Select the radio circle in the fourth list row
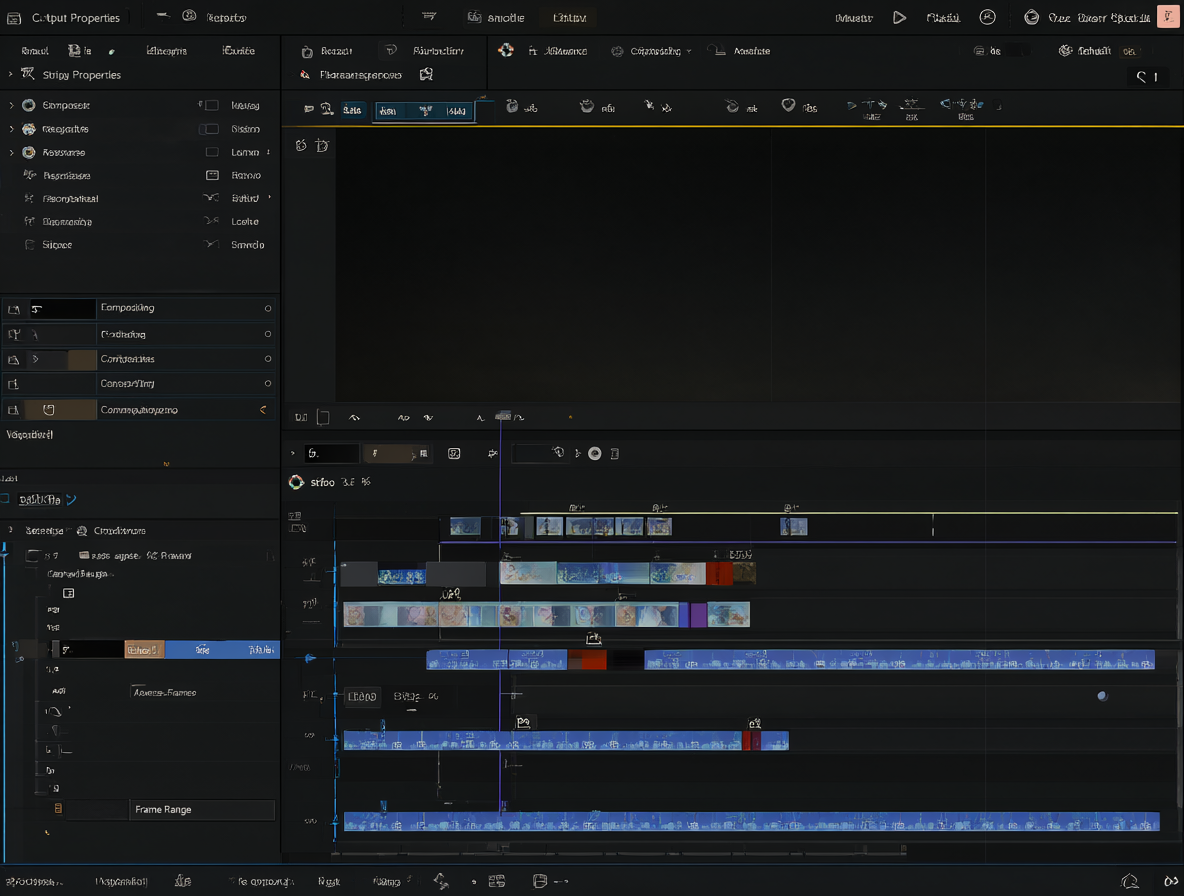Viewport: 1184px width, 896px height. coord(267,384)
